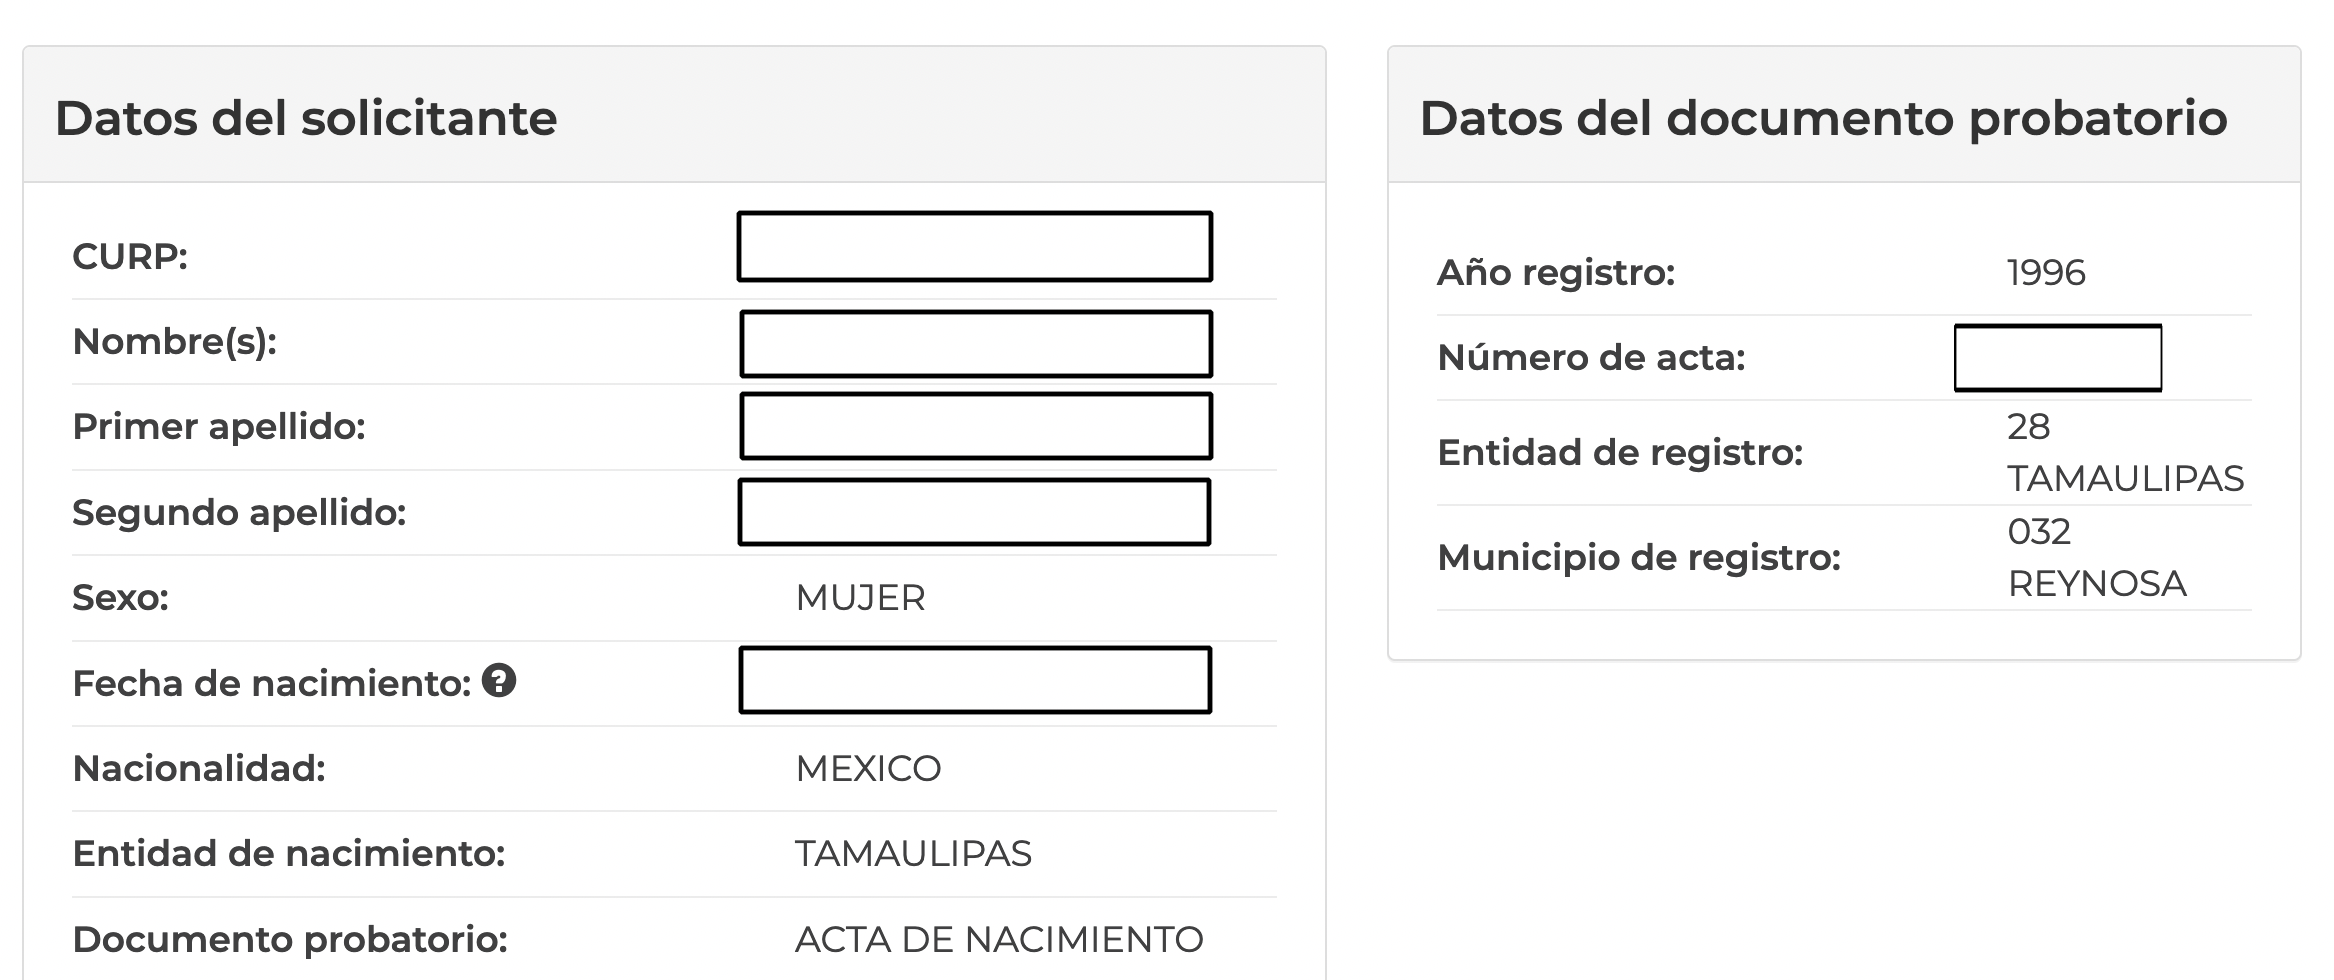Click the redacted Segundo apellido box
This screenshot has width=2334, height=980.
click(x=974, y=512)
